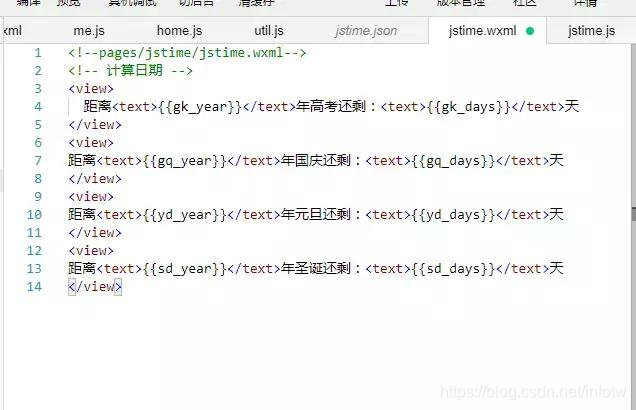Click line number 1 in the gutter
Viewport: 636px width, 410px height.
click(x=38, y=53)
